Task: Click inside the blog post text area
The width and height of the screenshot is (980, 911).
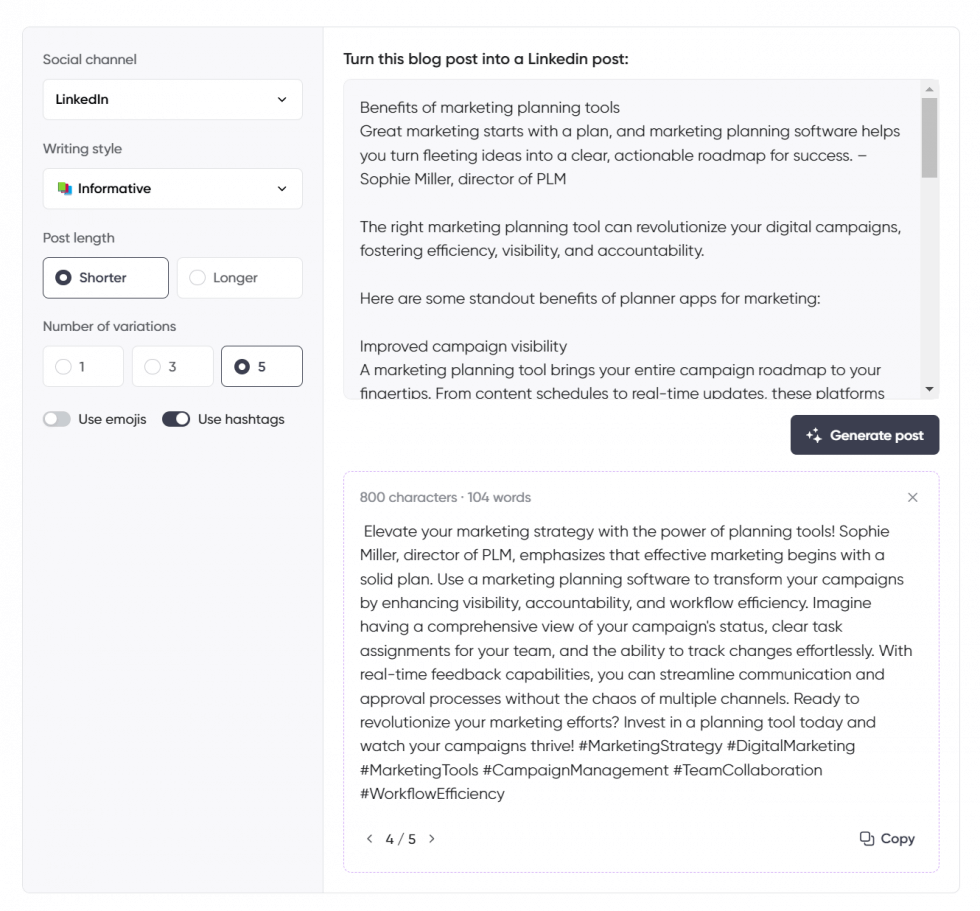Action: point(630,240)
